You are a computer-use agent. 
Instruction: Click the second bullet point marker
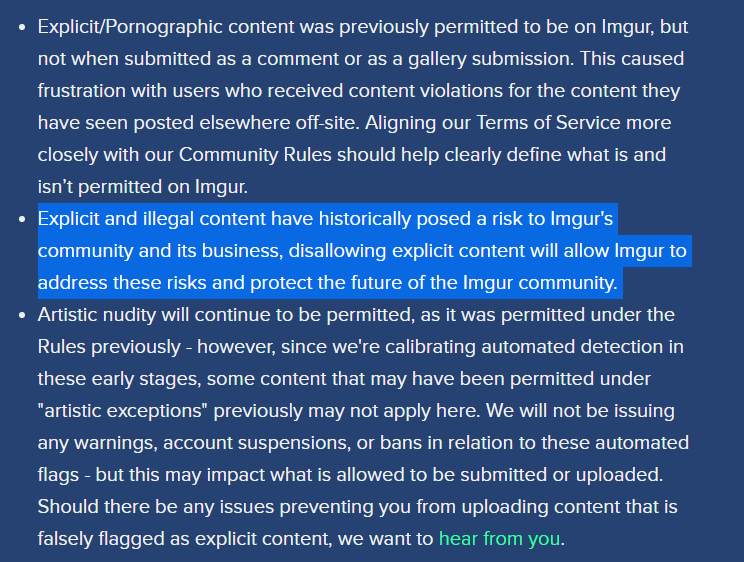coord(22,219)
